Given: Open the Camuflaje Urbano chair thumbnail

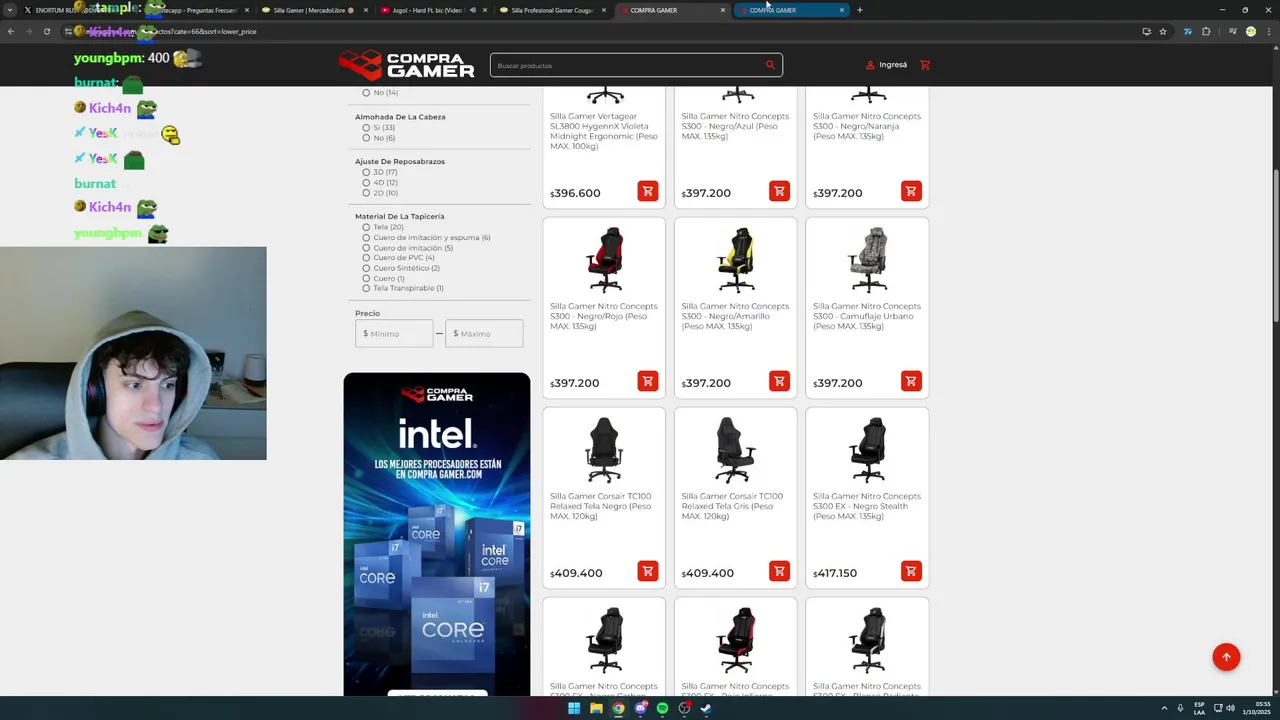Looking at the screenshot, I should click(x=867, y=260).
